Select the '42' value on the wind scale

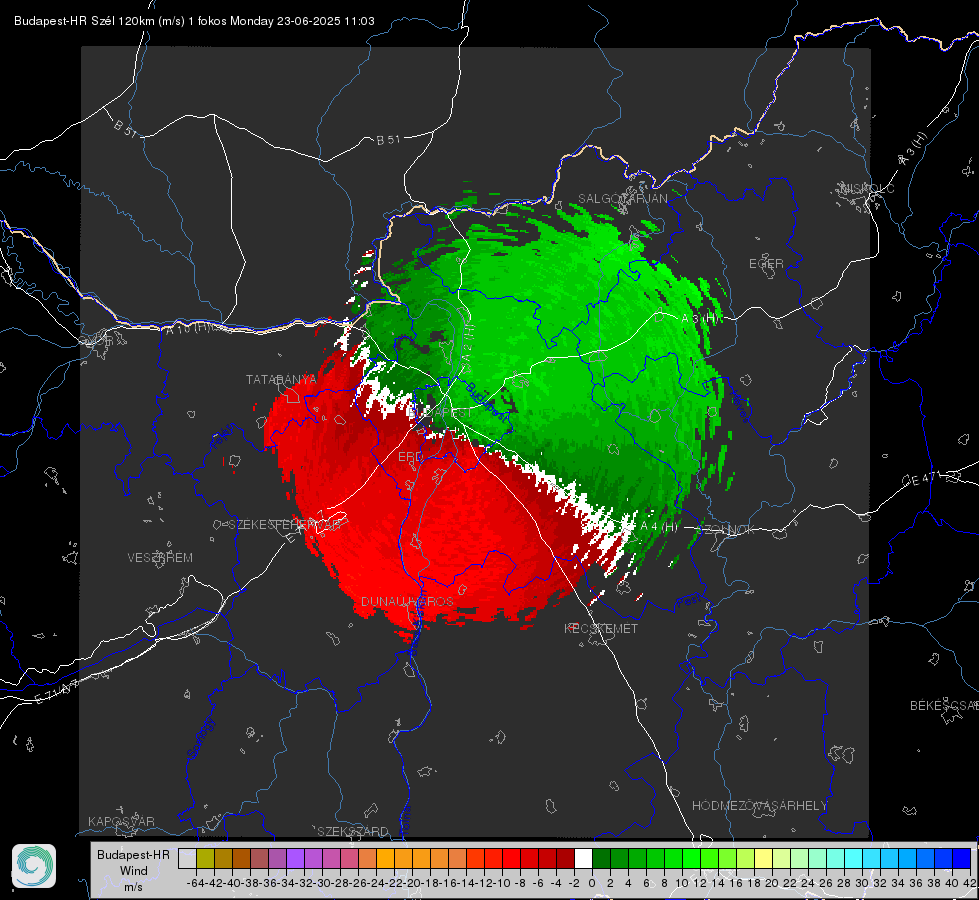[x=969, y=883]
